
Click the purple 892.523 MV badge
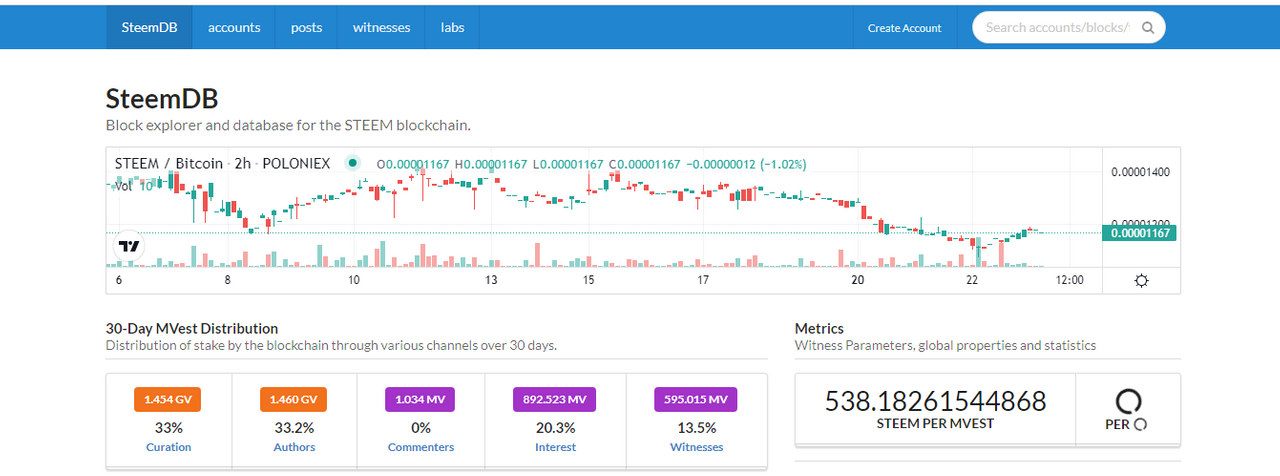(555, 399)
